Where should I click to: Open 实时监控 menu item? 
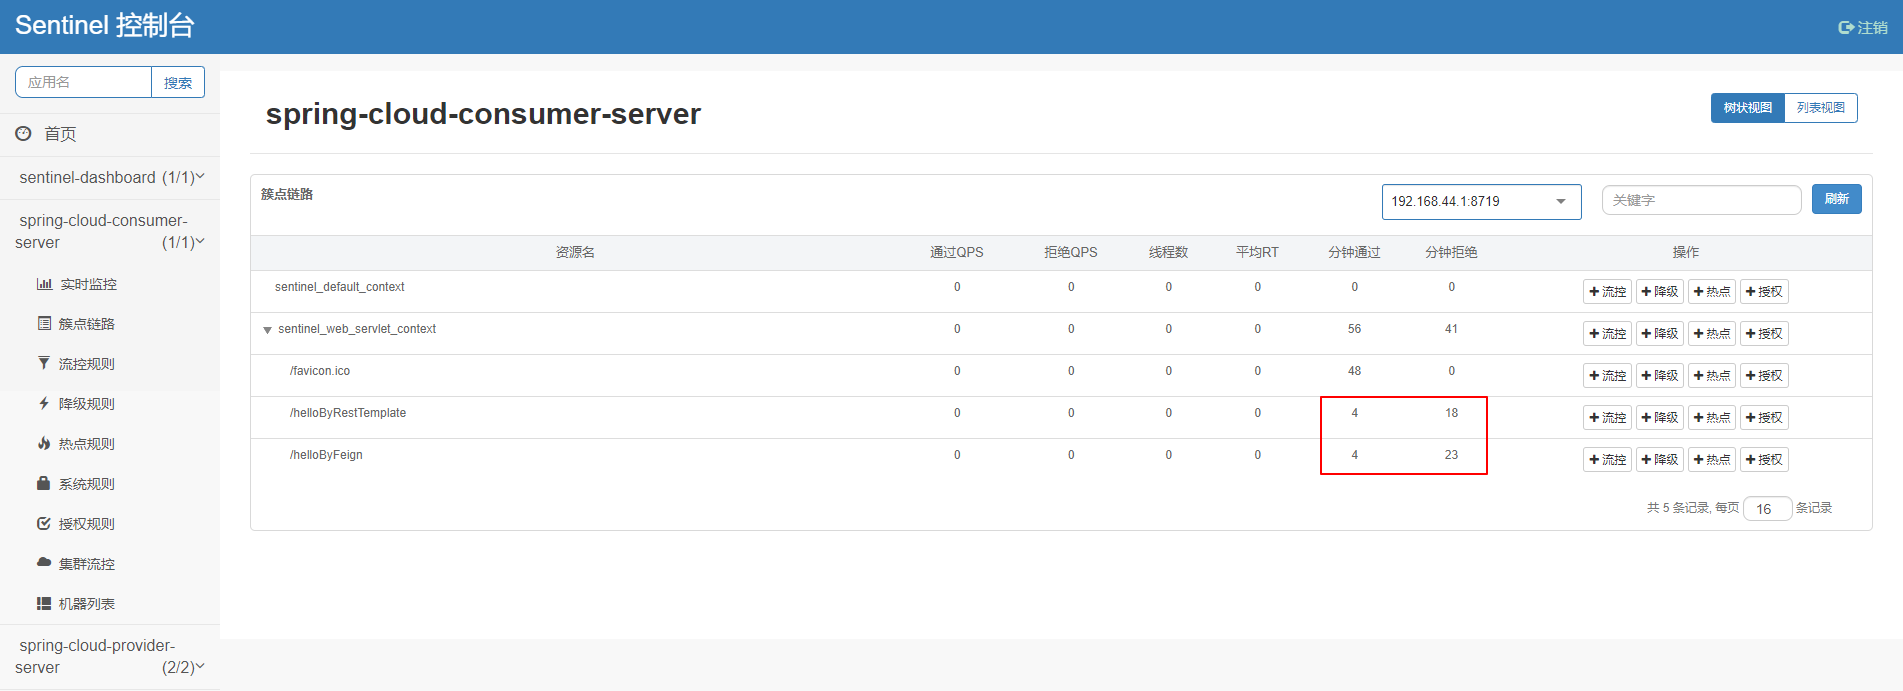click(110, 284)
